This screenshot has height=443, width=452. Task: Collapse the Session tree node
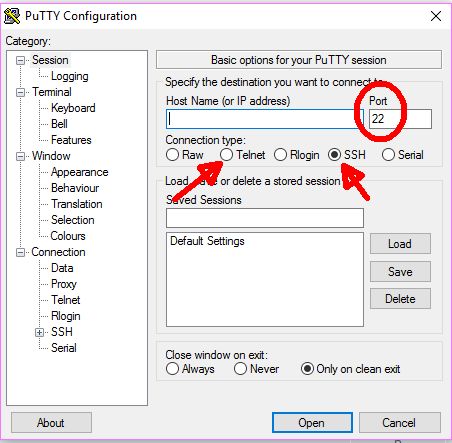pyautogui.click(x=20, y=60)
